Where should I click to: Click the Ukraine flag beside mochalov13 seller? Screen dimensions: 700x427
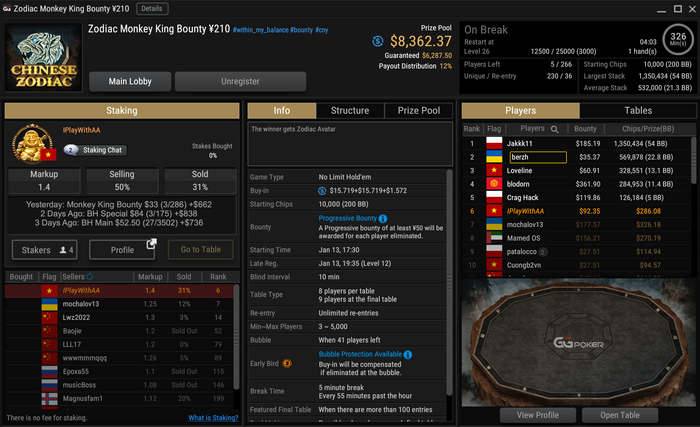(50, 304)
